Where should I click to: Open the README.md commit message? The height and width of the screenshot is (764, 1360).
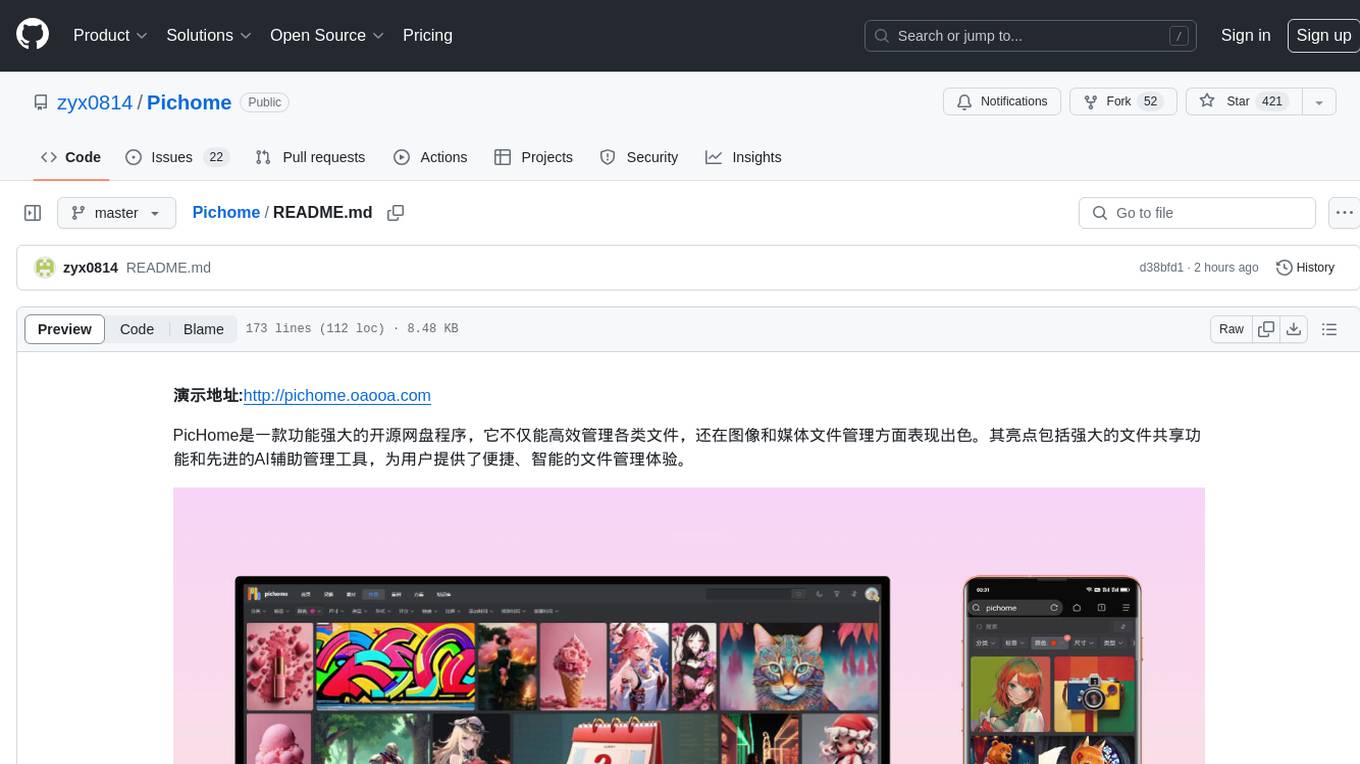pos(168,268)
